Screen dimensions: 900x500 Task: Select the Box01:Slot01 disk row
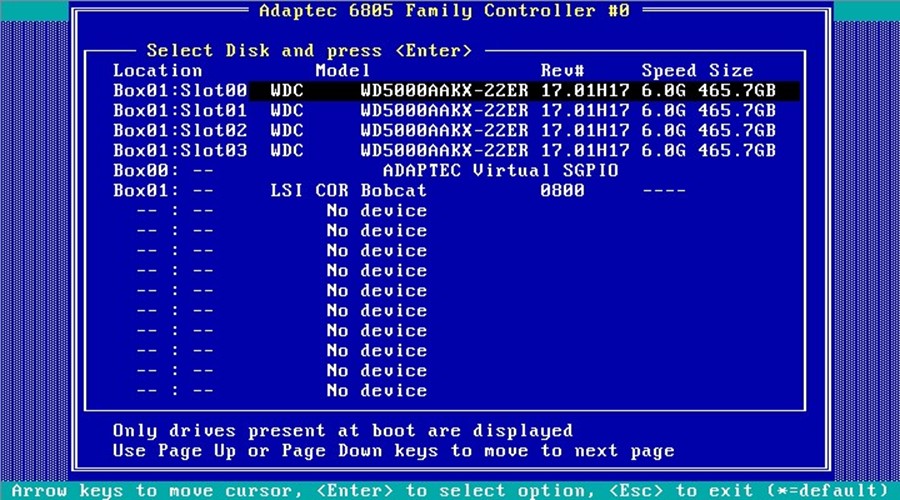coord(444,111)
